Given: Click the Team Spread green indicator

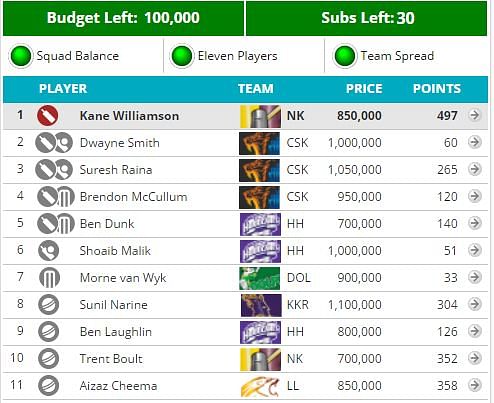Looking at the screenshot, I should (345, 56).
